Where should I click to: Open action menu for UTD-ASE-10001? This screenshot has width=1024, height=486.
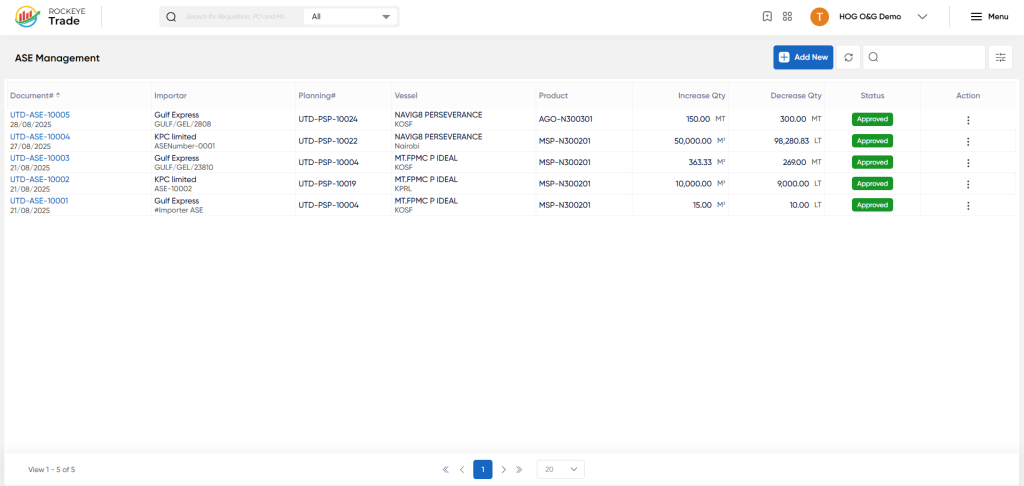point(968,206)
